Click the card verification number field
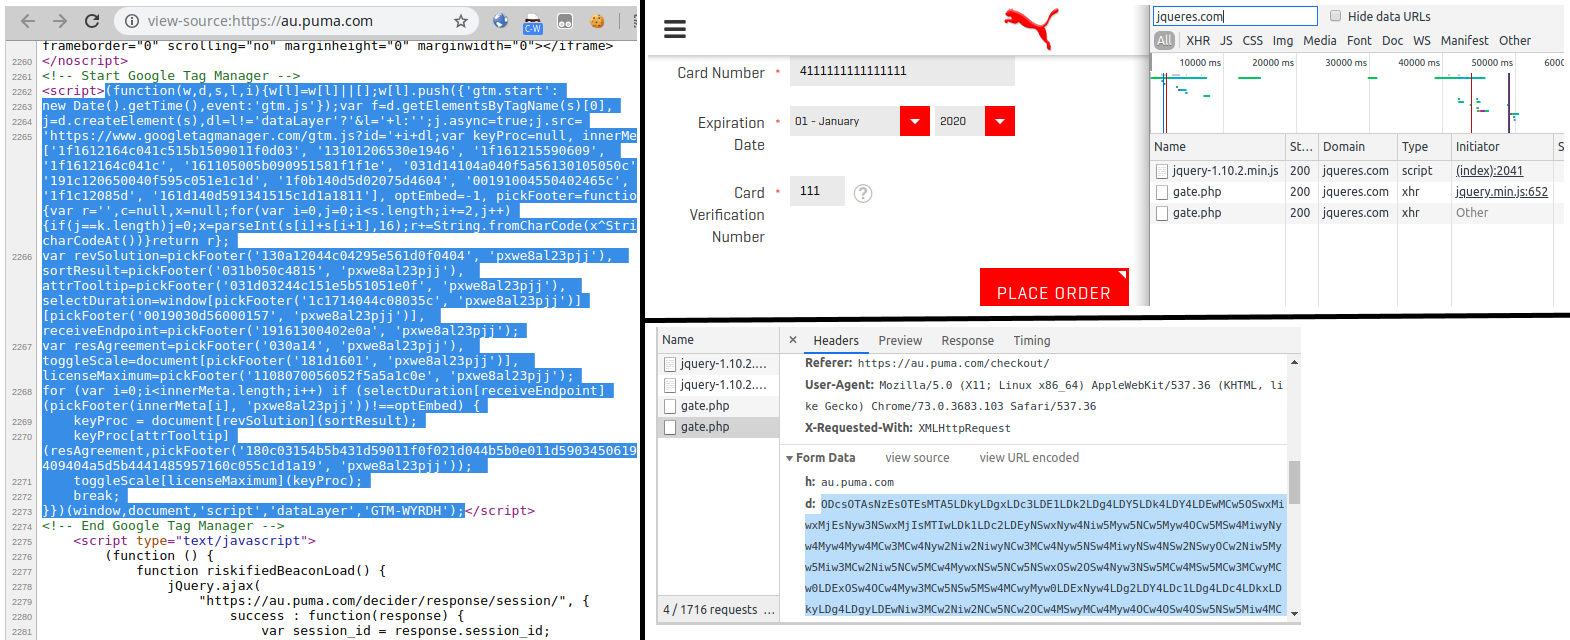 [x=817, y=191]
